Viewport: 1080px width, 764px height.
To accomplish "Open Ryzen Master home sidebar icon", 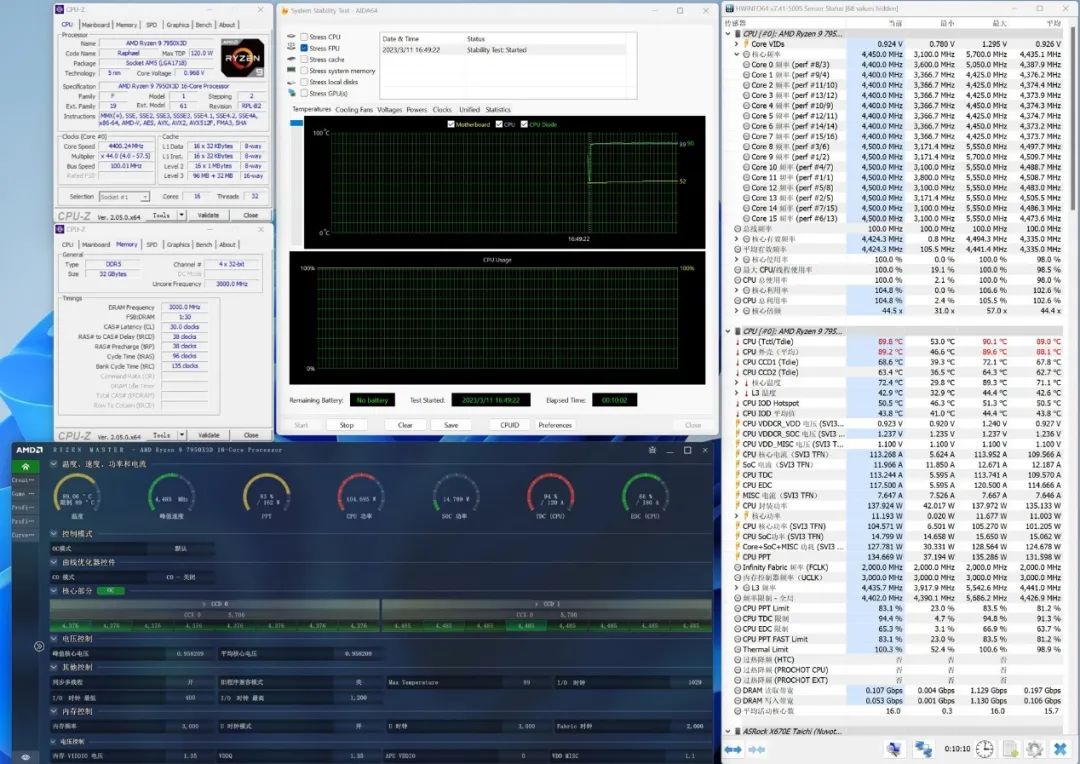I will [25, 466].
